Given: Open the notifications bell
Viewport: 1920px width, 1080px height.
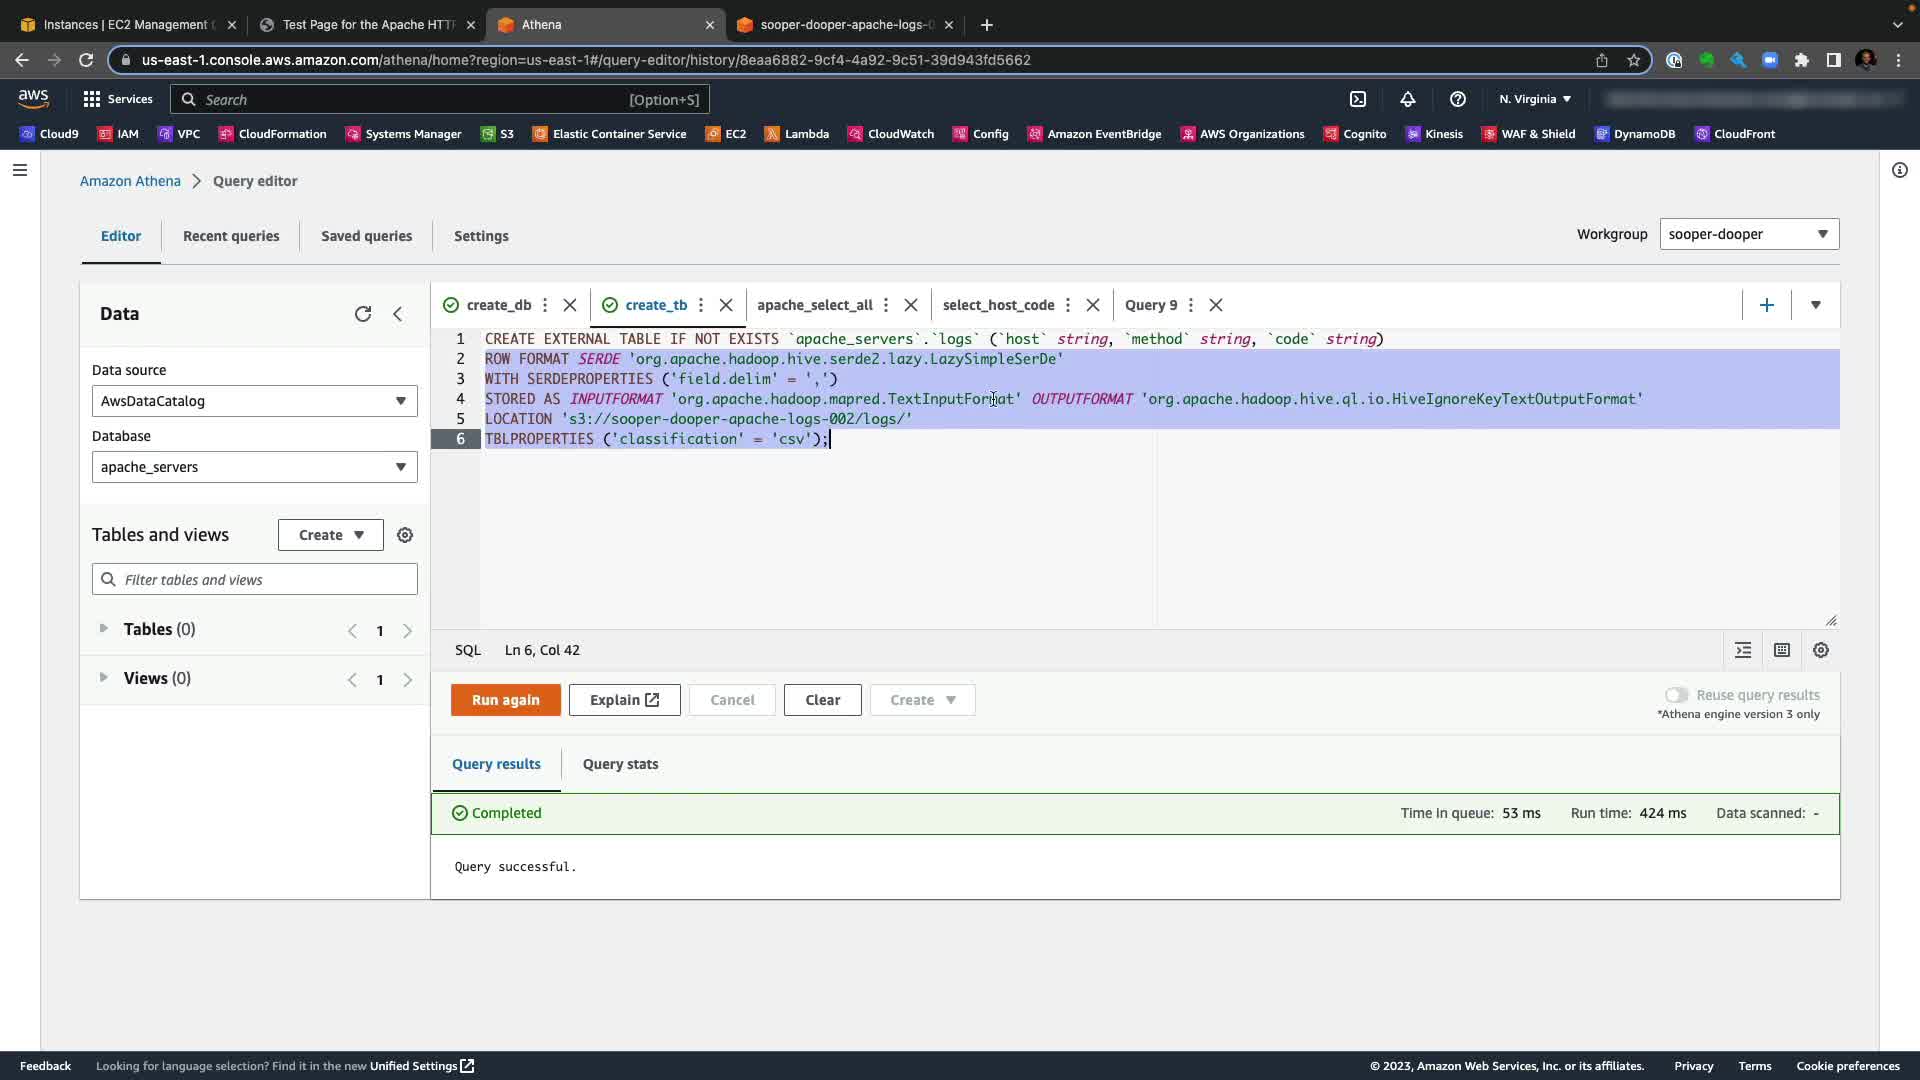Looking at the screenshot, I should [x=1407, y=99].
